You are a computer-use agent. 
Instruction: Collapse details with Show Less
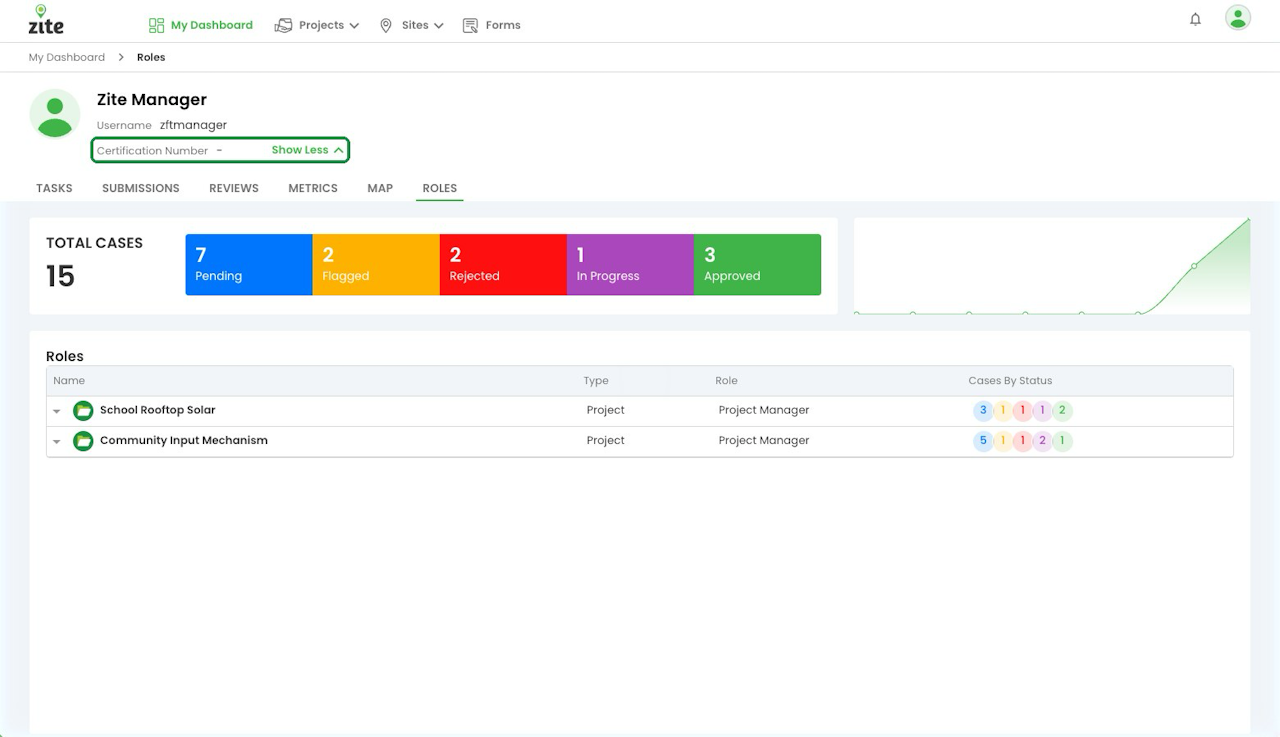click(308, 150)
